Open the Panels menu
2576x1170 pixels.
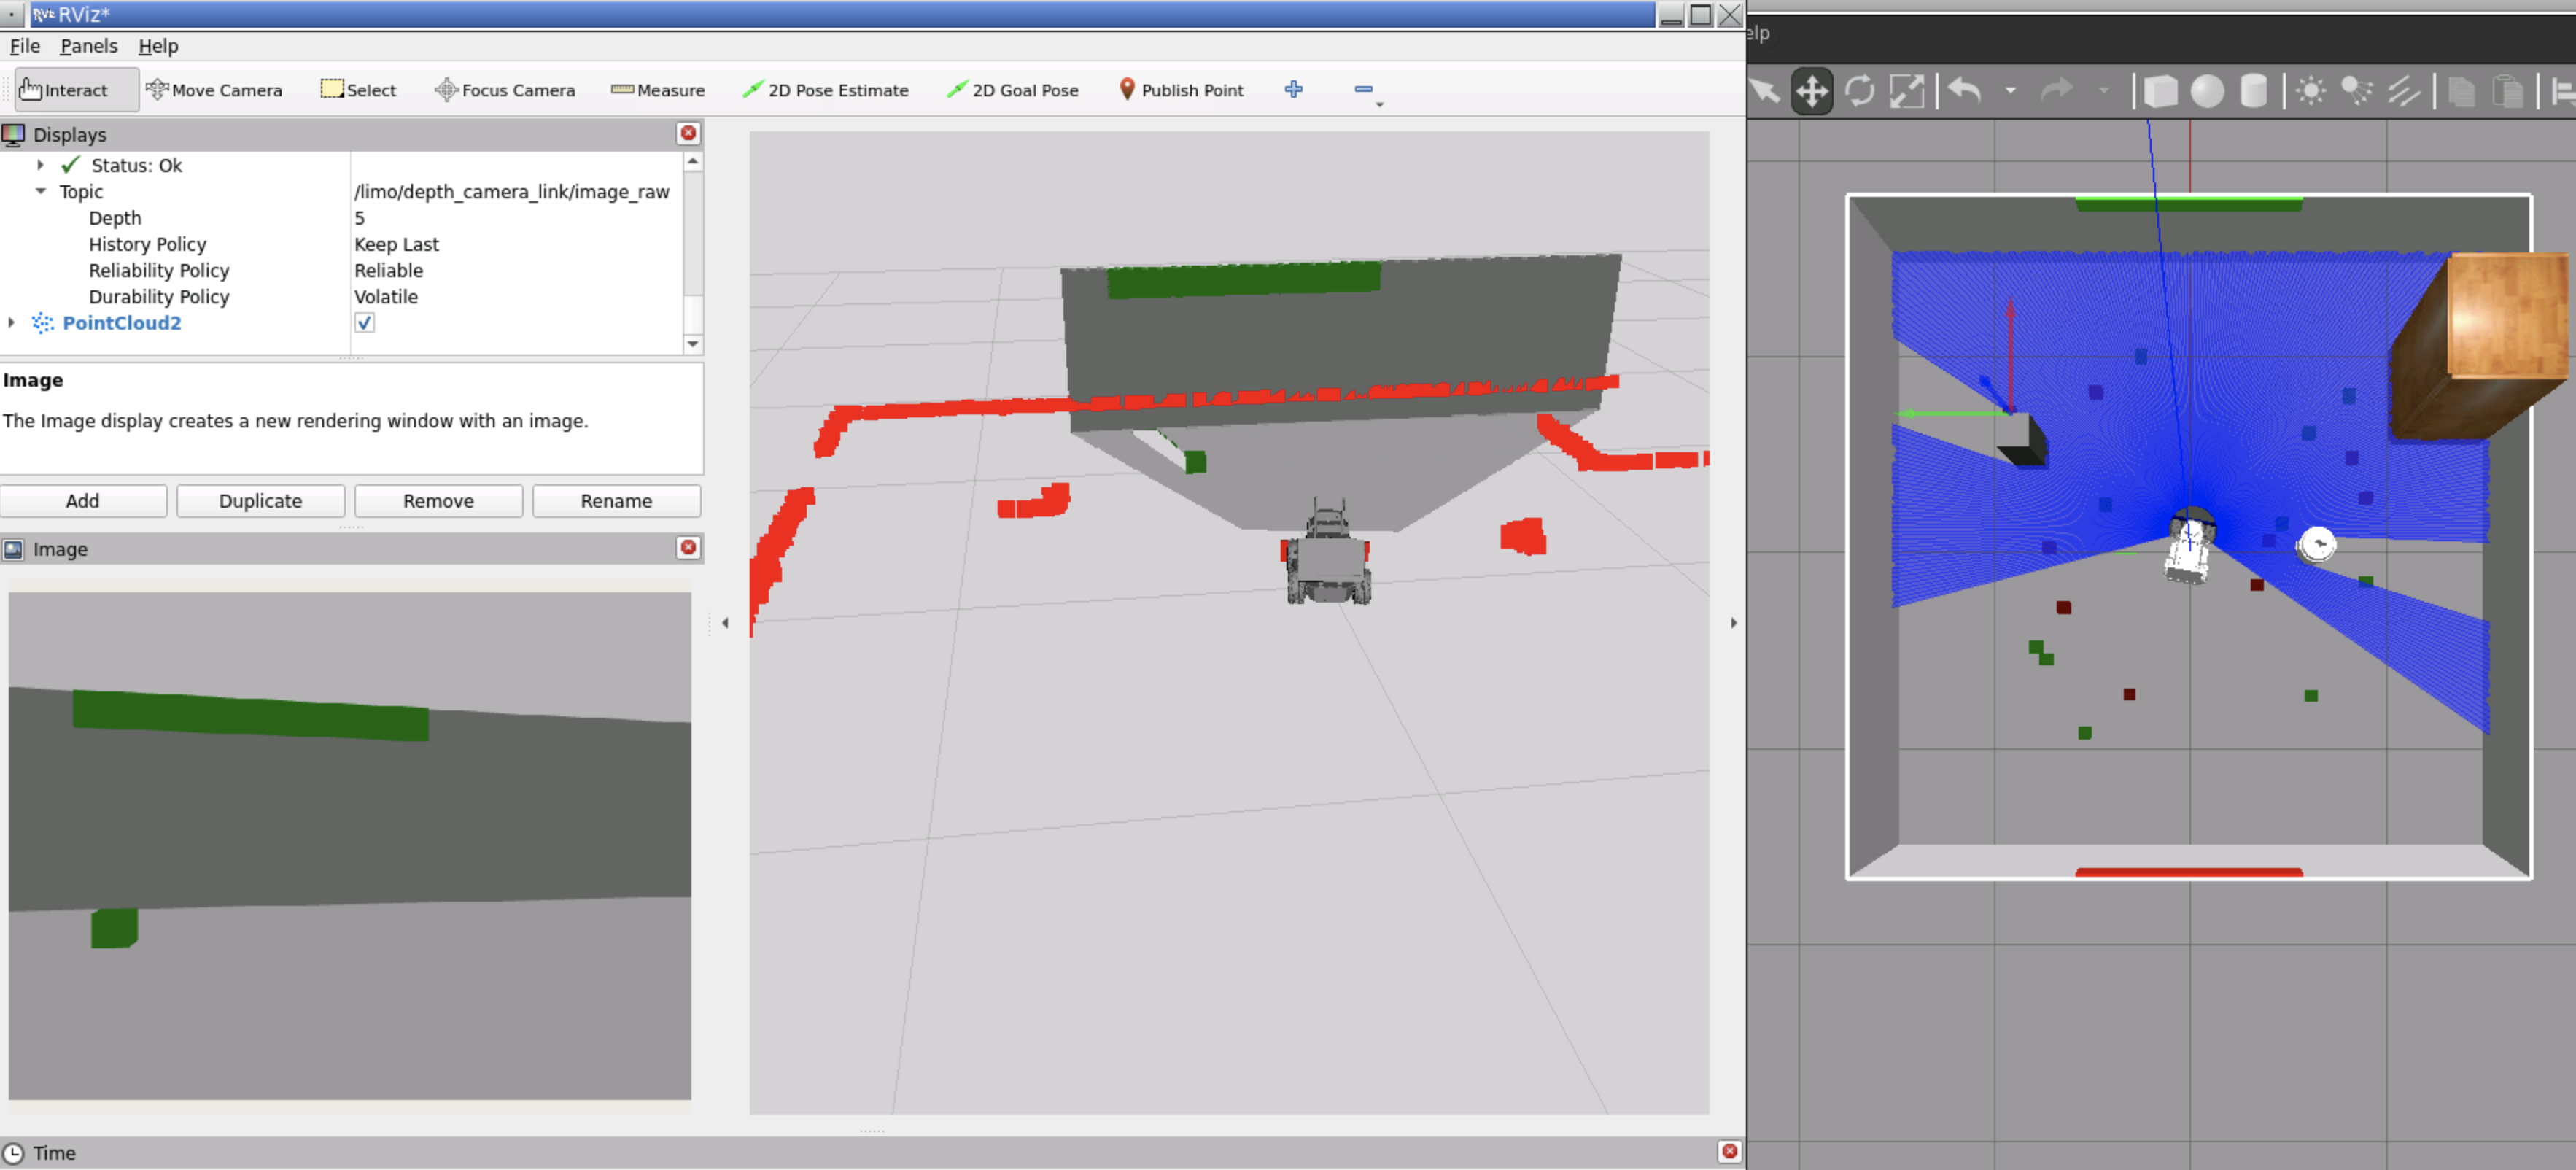click(x=88, y=46)
